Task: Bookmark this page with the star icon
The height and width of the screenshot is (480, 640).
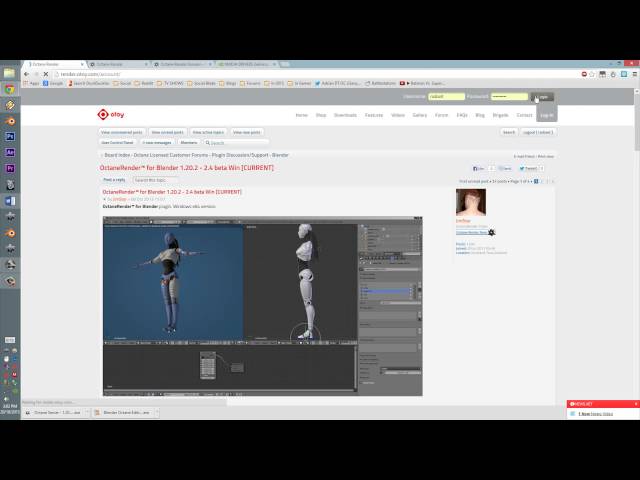Action: pyautogui.click(x=592, y=74)
